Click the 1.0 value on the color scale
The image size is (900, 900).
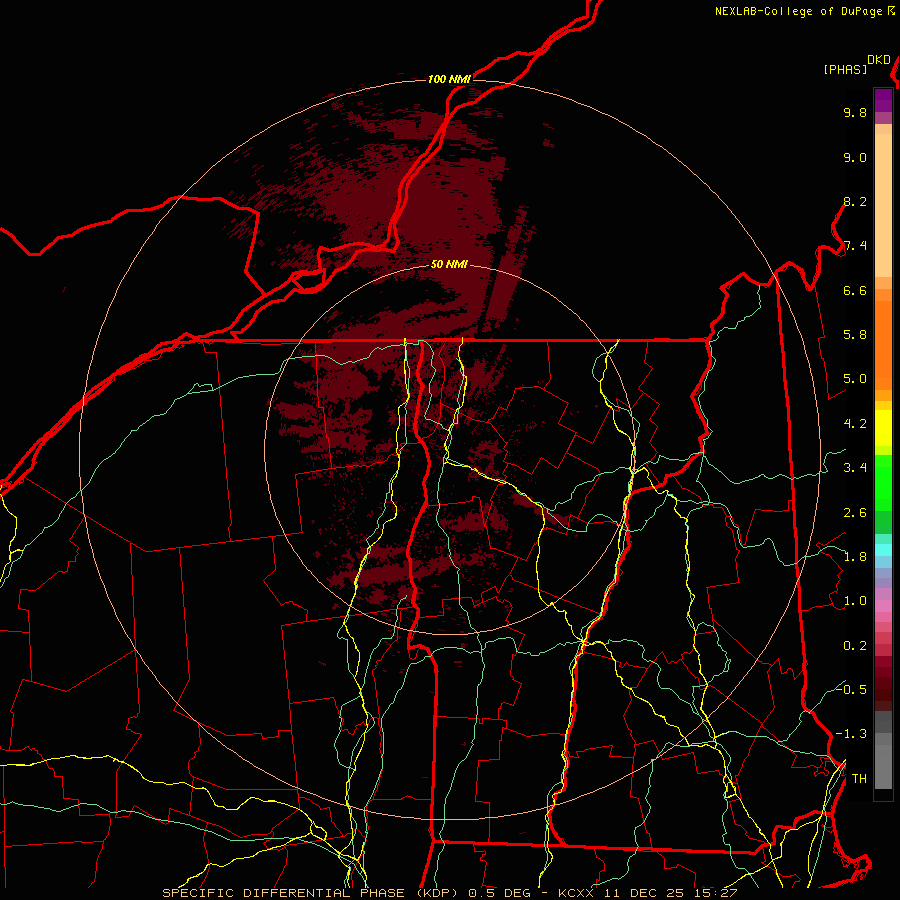(x=855, y=602)
